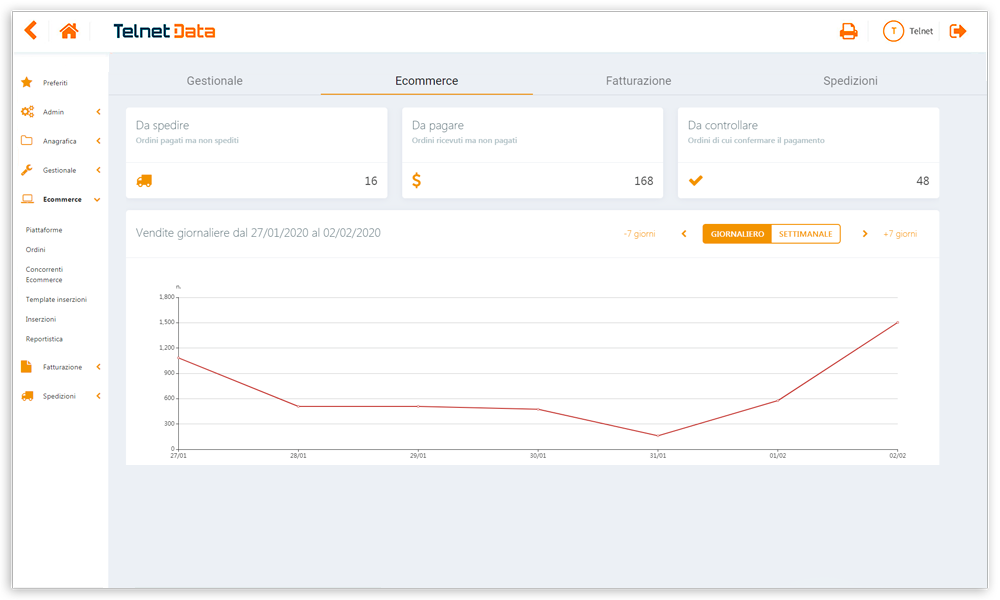Open Ordini submenu item
Viewport: 1000px width, 600px height.
[35, 249]
